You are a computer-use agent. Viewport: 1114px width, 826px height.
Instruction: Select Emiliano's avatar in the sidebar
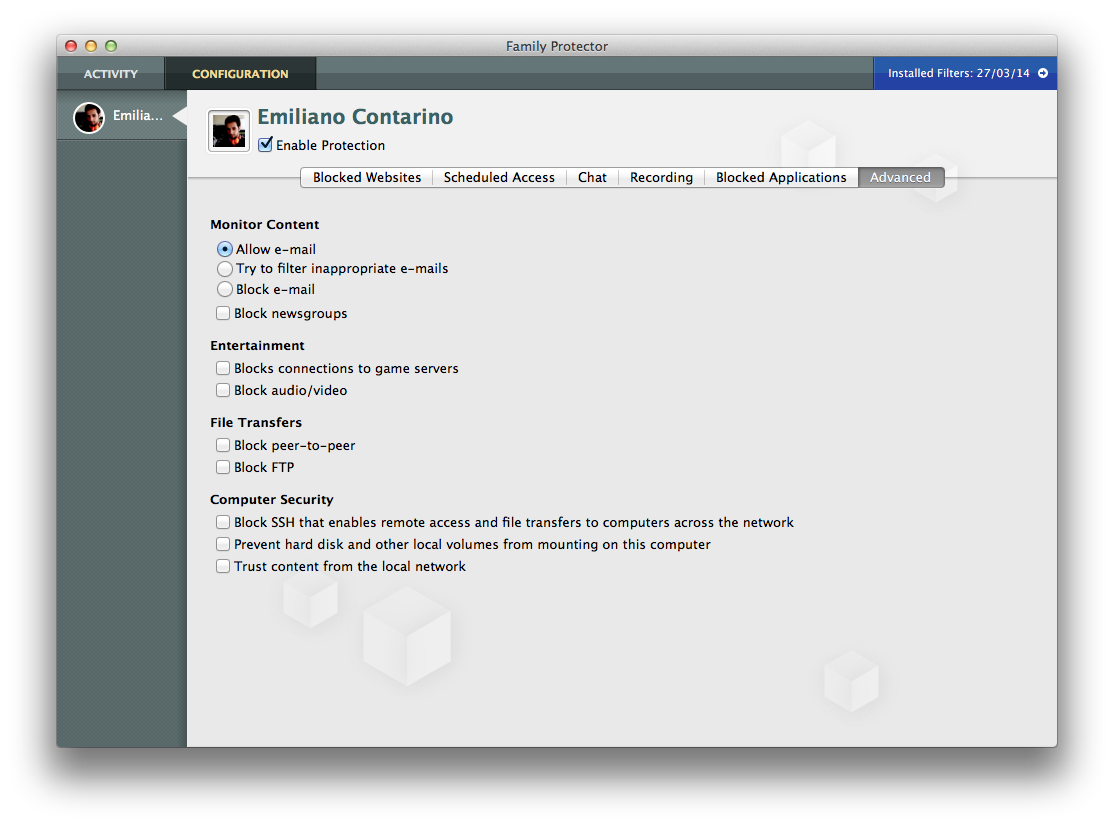click(89, 117)
